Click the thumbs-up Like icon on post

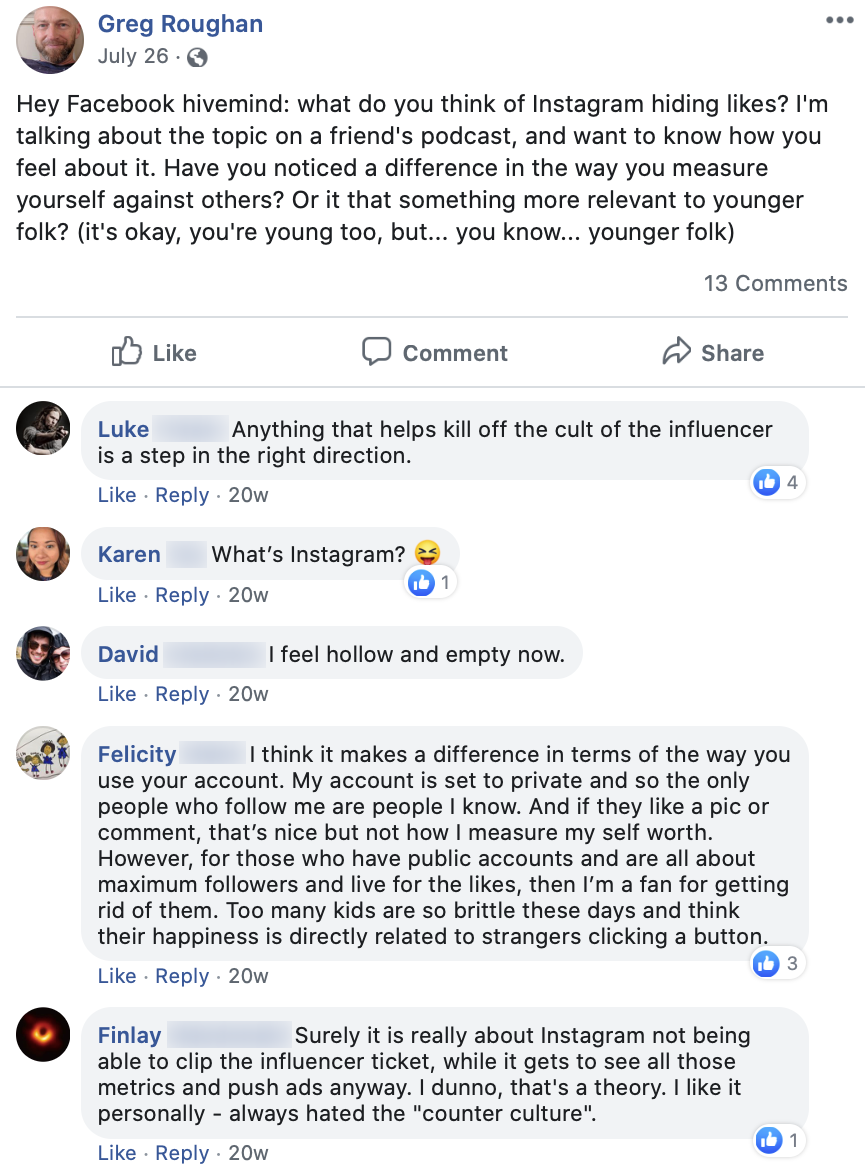point(127,352)
